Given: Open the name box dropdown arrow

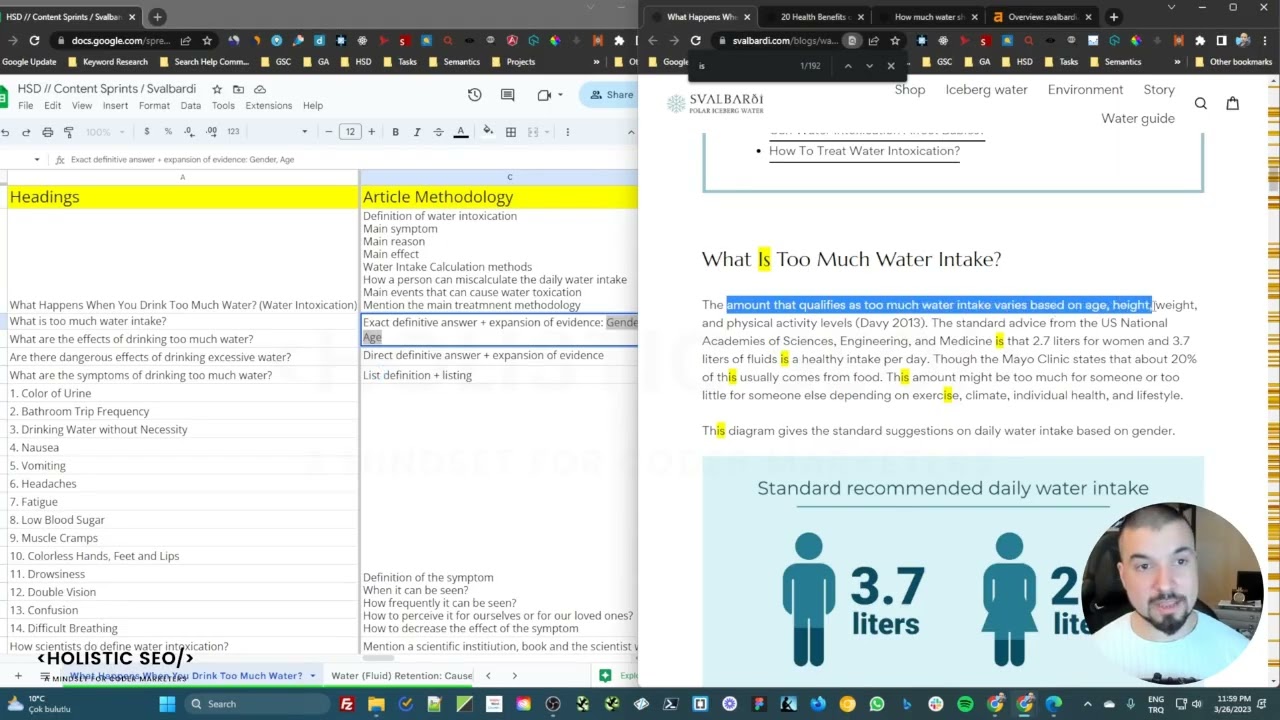Looking at the screenshot, I should tap(37, 159).
